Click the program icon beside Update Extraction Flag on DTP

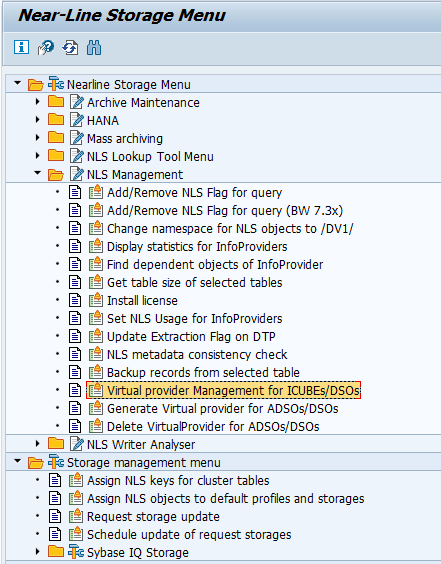pyautogui.click(x=96, y=336)
